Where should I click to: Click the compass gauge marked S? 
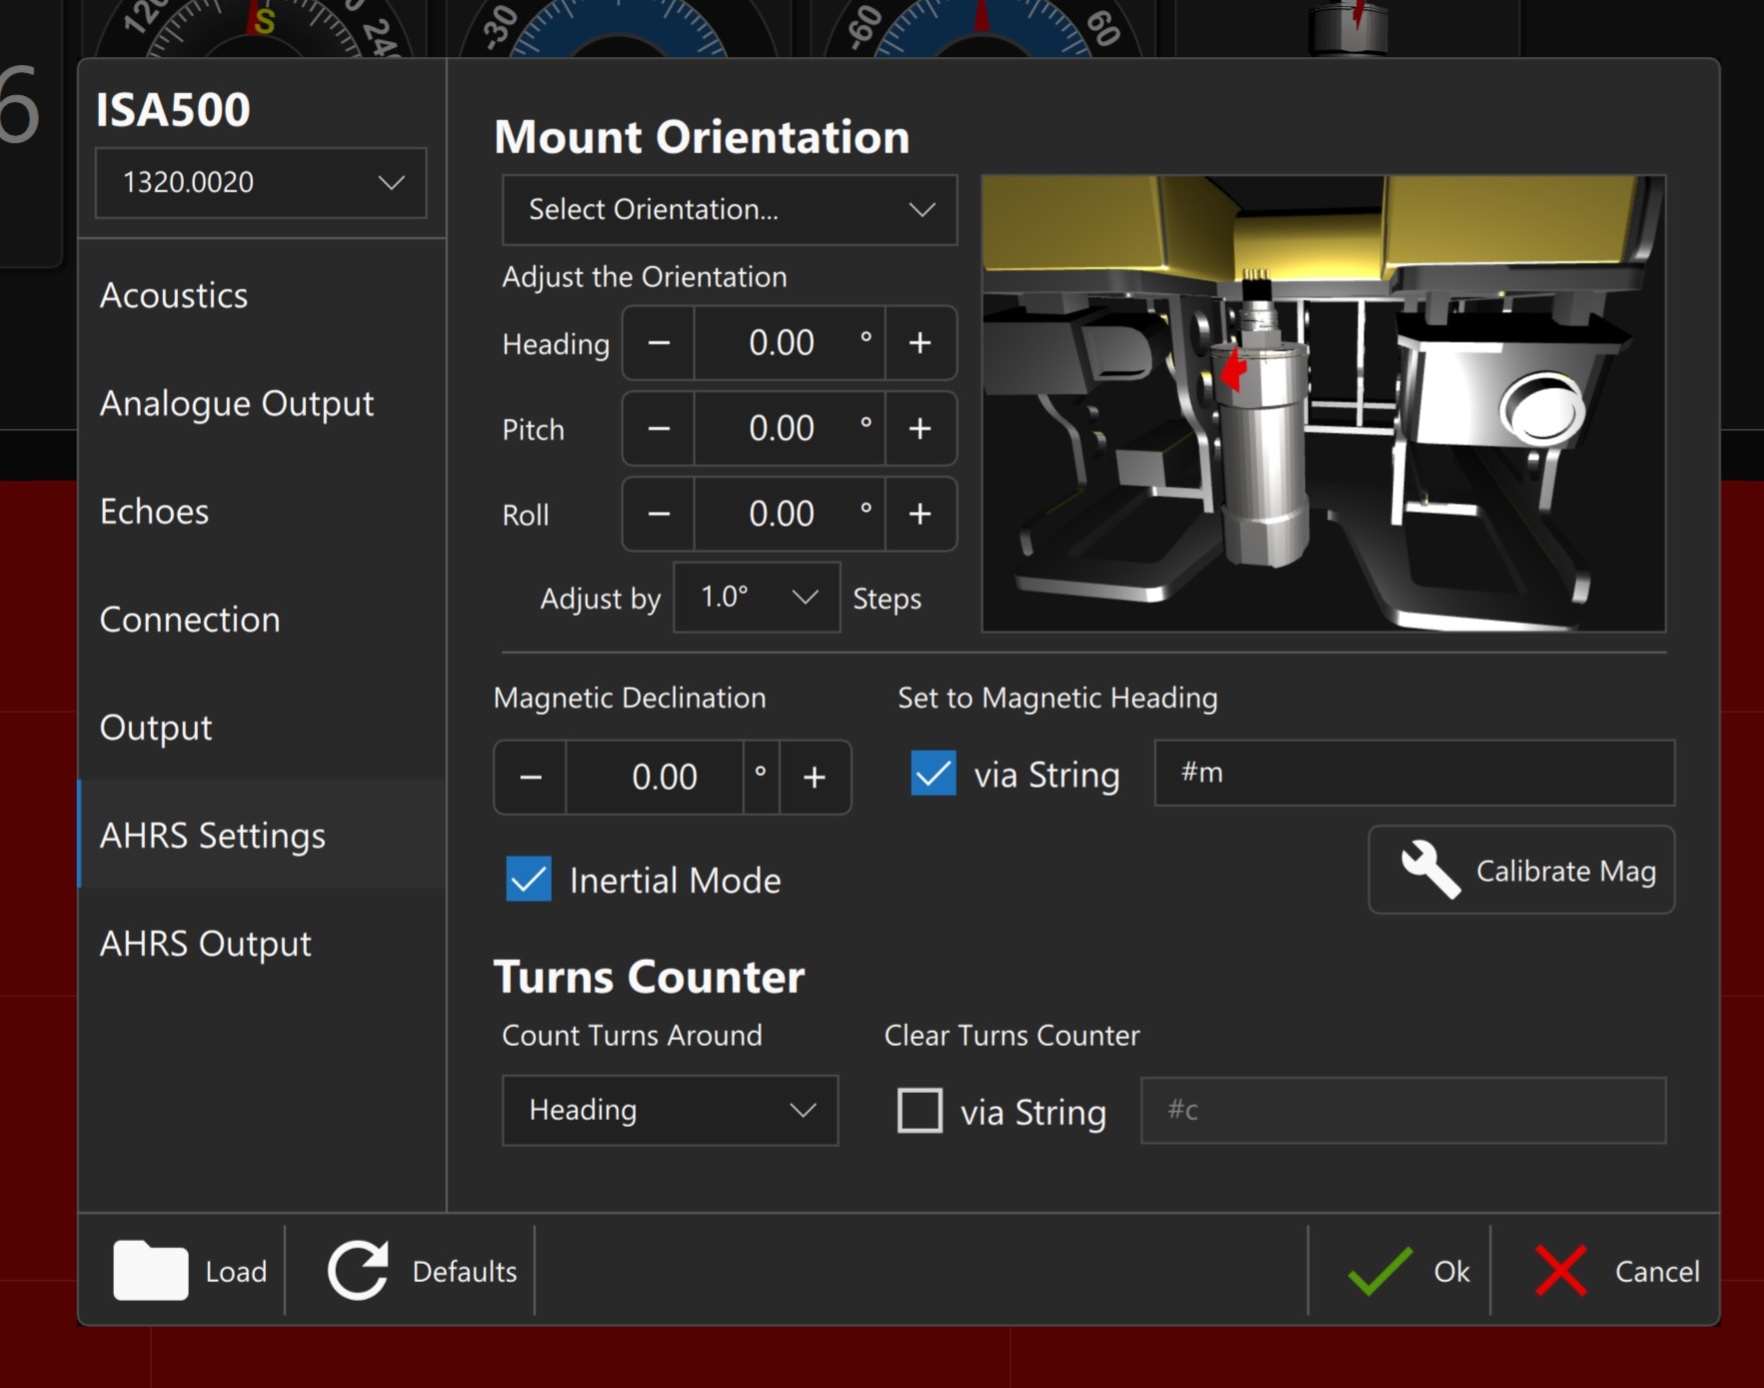(255, 28)
